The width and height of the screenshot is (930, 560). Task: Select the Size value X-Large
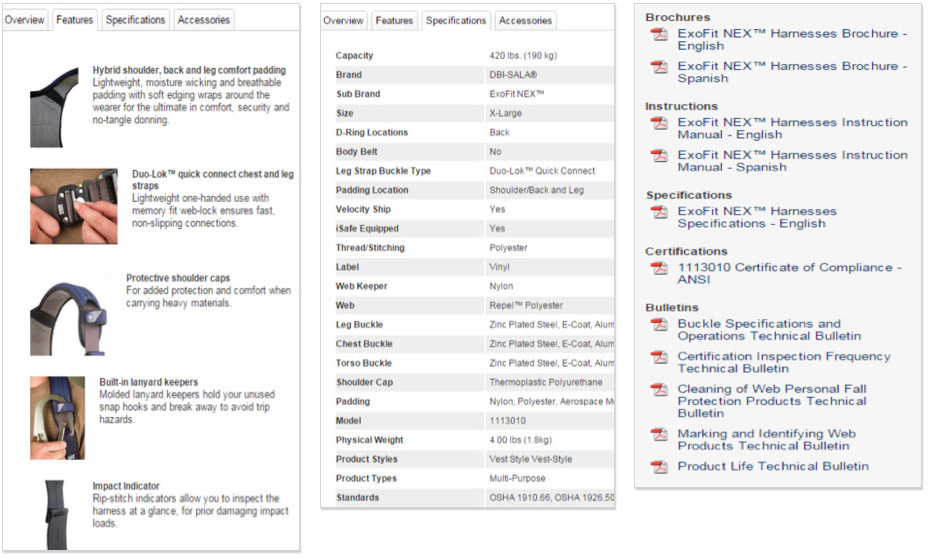505,113
